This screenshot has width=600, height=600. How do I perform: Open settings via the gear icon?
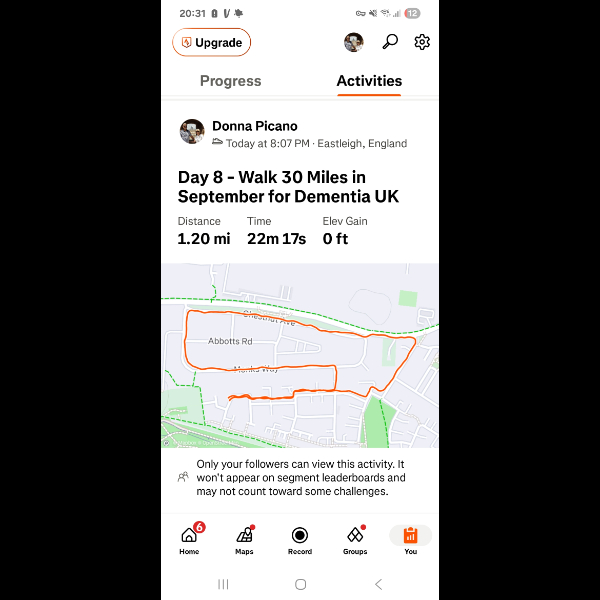(422, 42)
